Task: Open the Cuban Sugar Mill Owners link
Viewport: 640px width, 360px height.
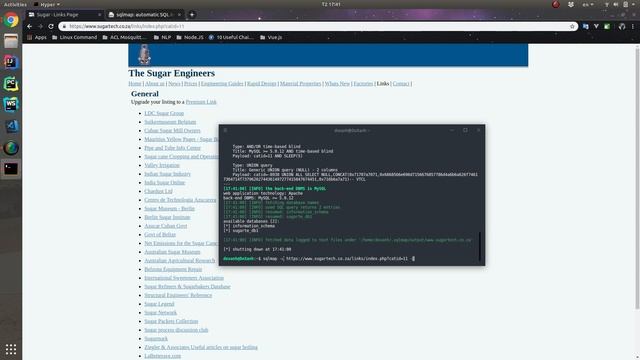Action: [172, 131]
